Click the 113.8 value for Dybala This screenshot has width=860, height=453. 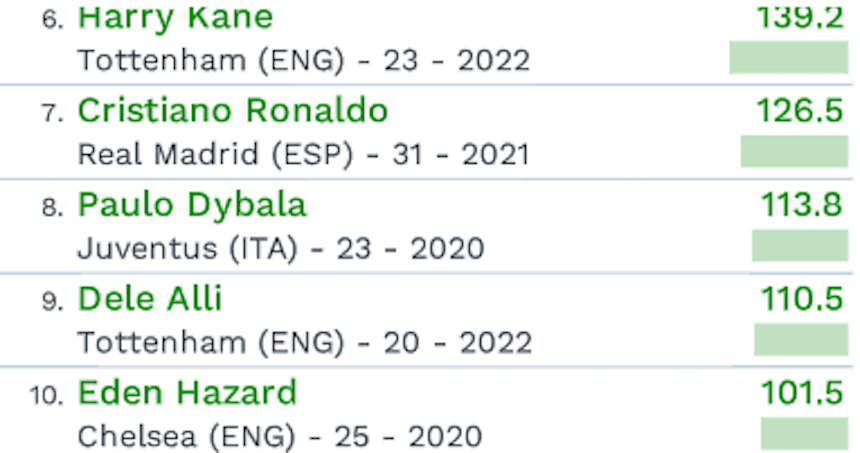802,205
